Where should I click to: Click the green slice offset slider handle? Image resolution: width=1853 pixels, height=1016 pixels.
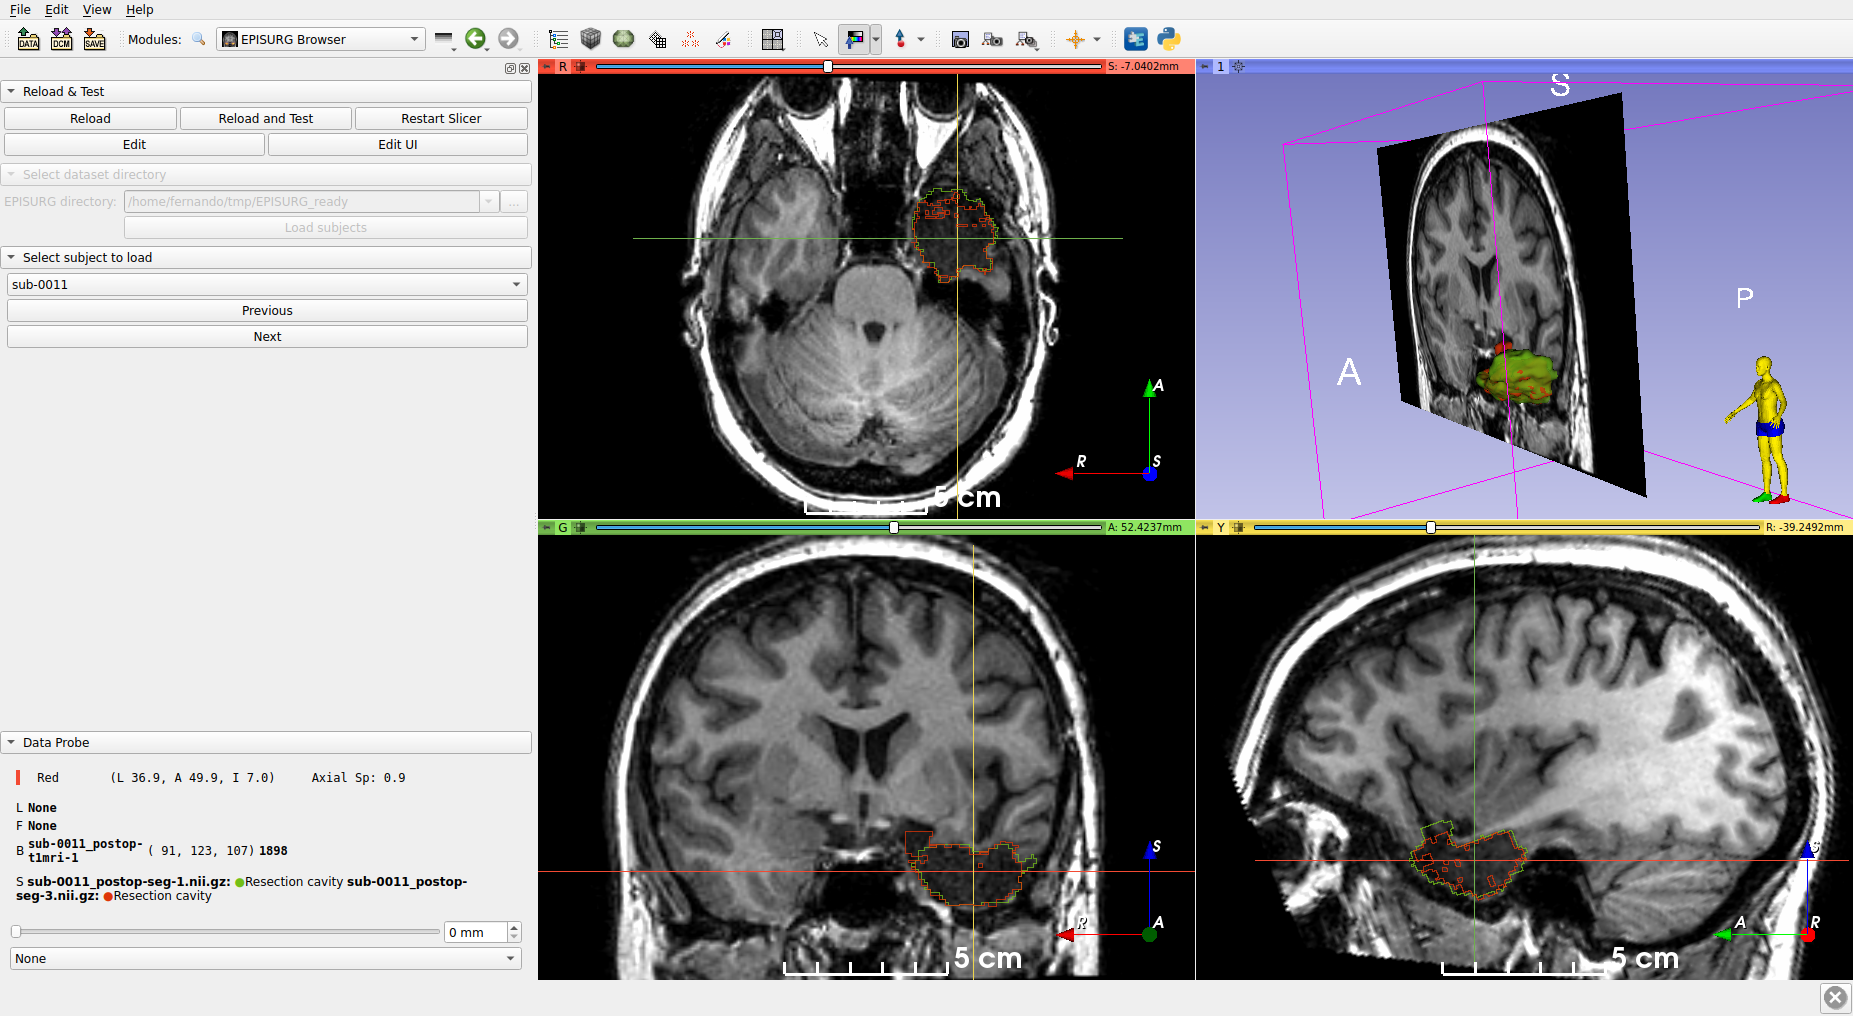pyautogui.click(x=894, y=527)
